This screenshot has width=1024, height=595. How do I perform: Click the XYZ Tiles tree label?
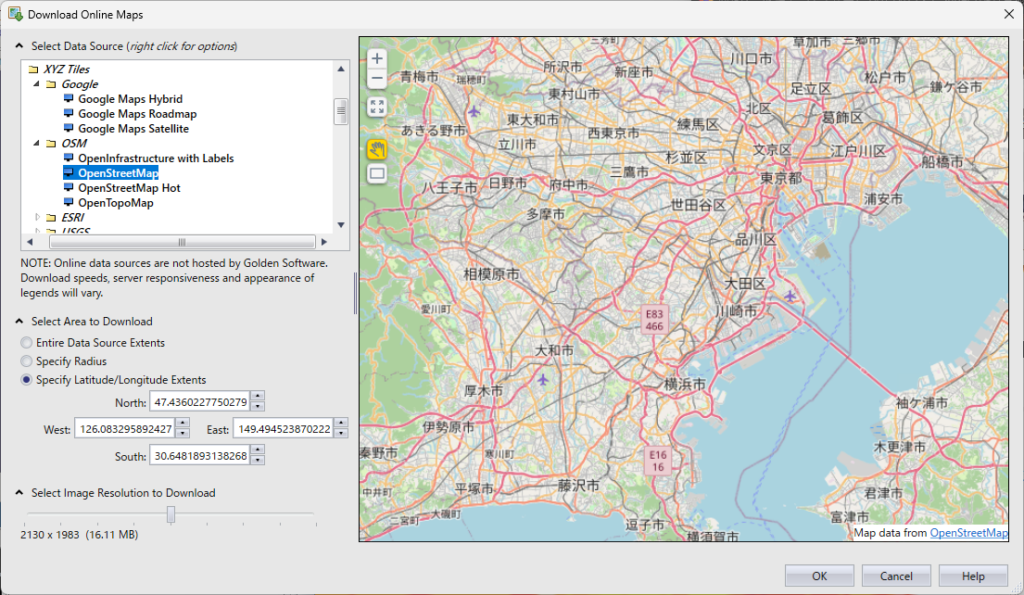67,69
